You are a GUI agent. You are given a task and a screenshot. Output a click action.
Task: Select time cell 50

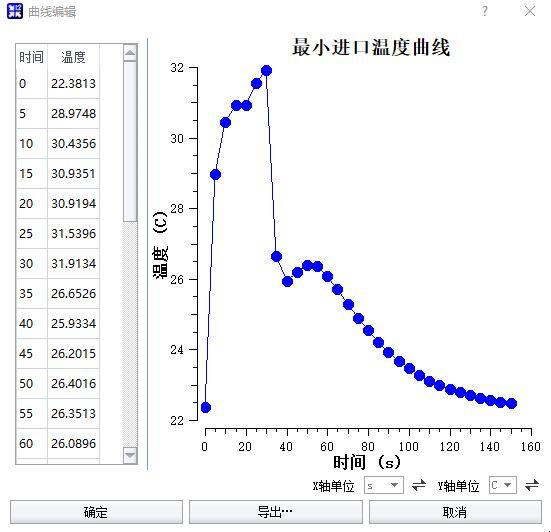point(31,383)
